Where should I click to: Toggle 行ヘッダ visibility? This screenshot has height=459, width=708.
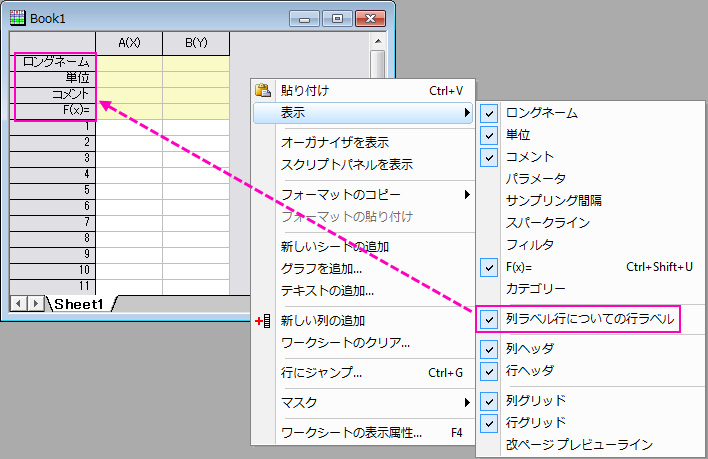591,371
